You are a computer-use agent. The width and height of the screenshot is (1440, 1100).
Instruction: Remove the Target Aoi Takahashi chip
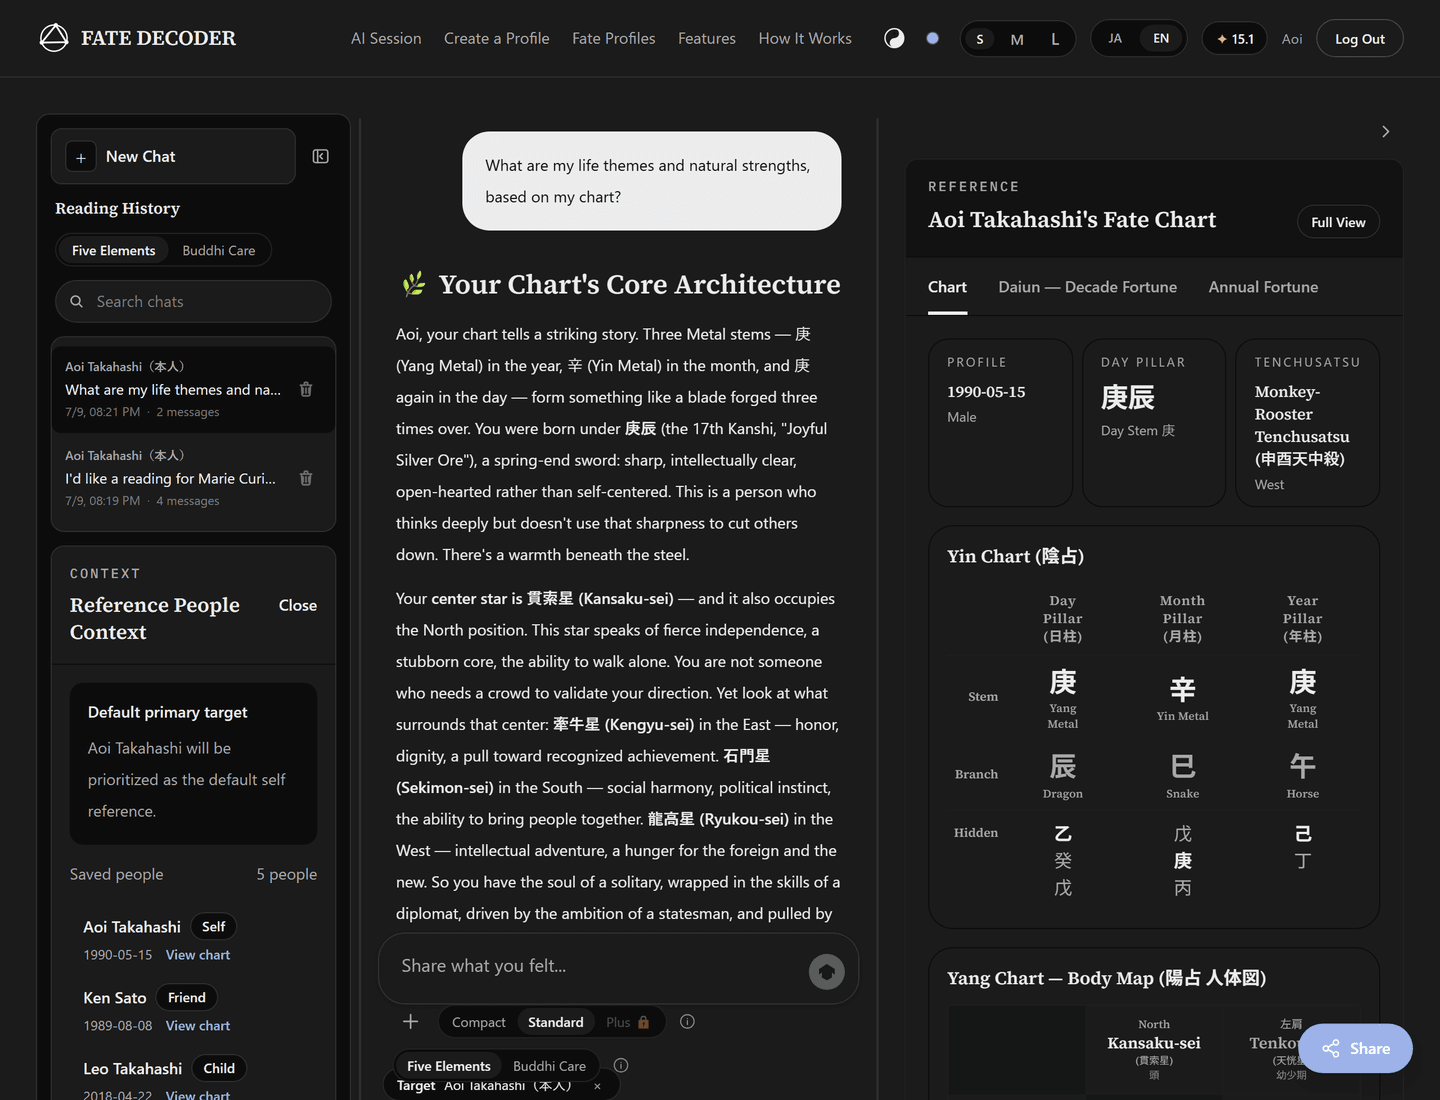tap(597, 1086)
